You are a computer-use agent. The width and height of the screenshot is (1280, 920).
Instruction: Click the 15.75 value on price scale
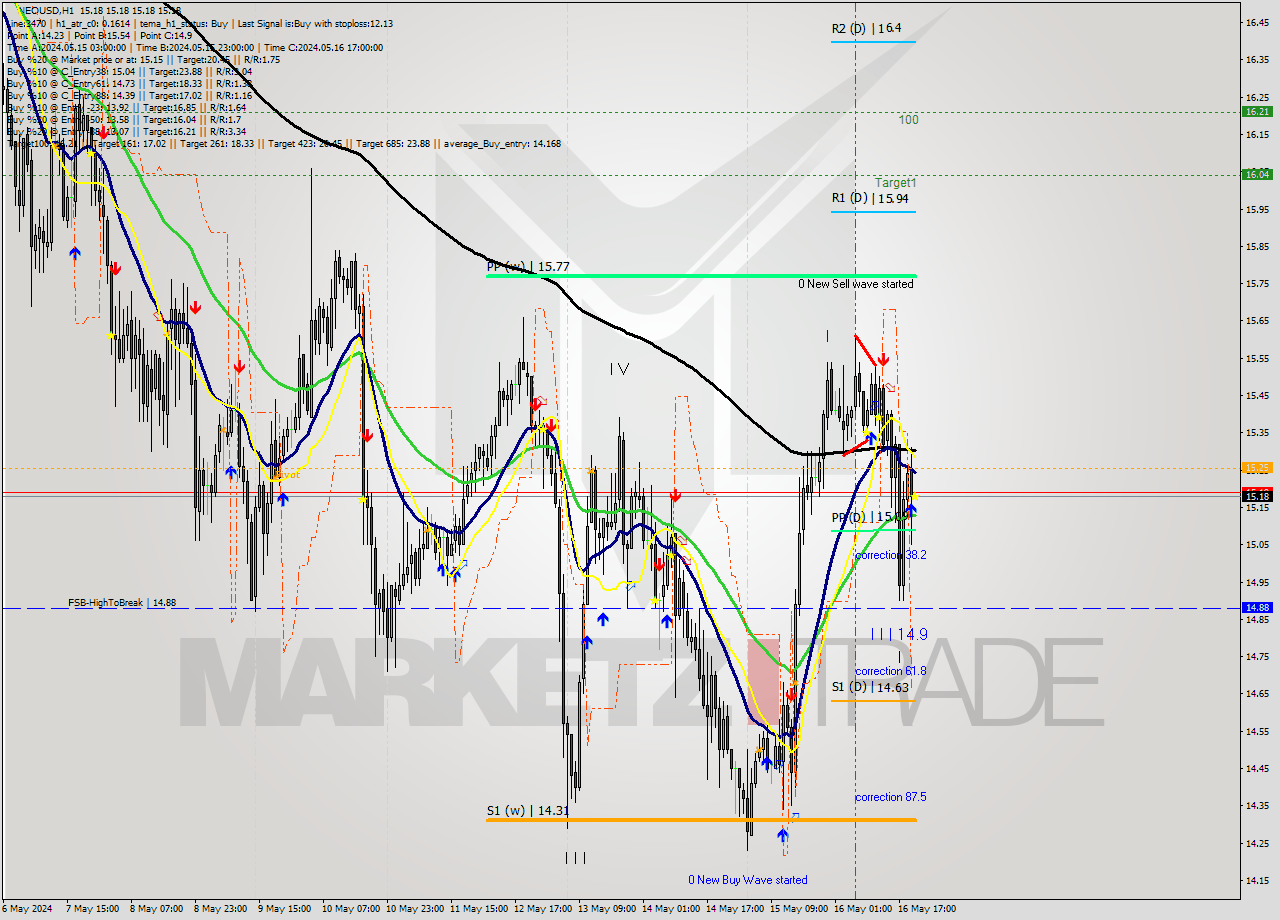point(1256,284)
